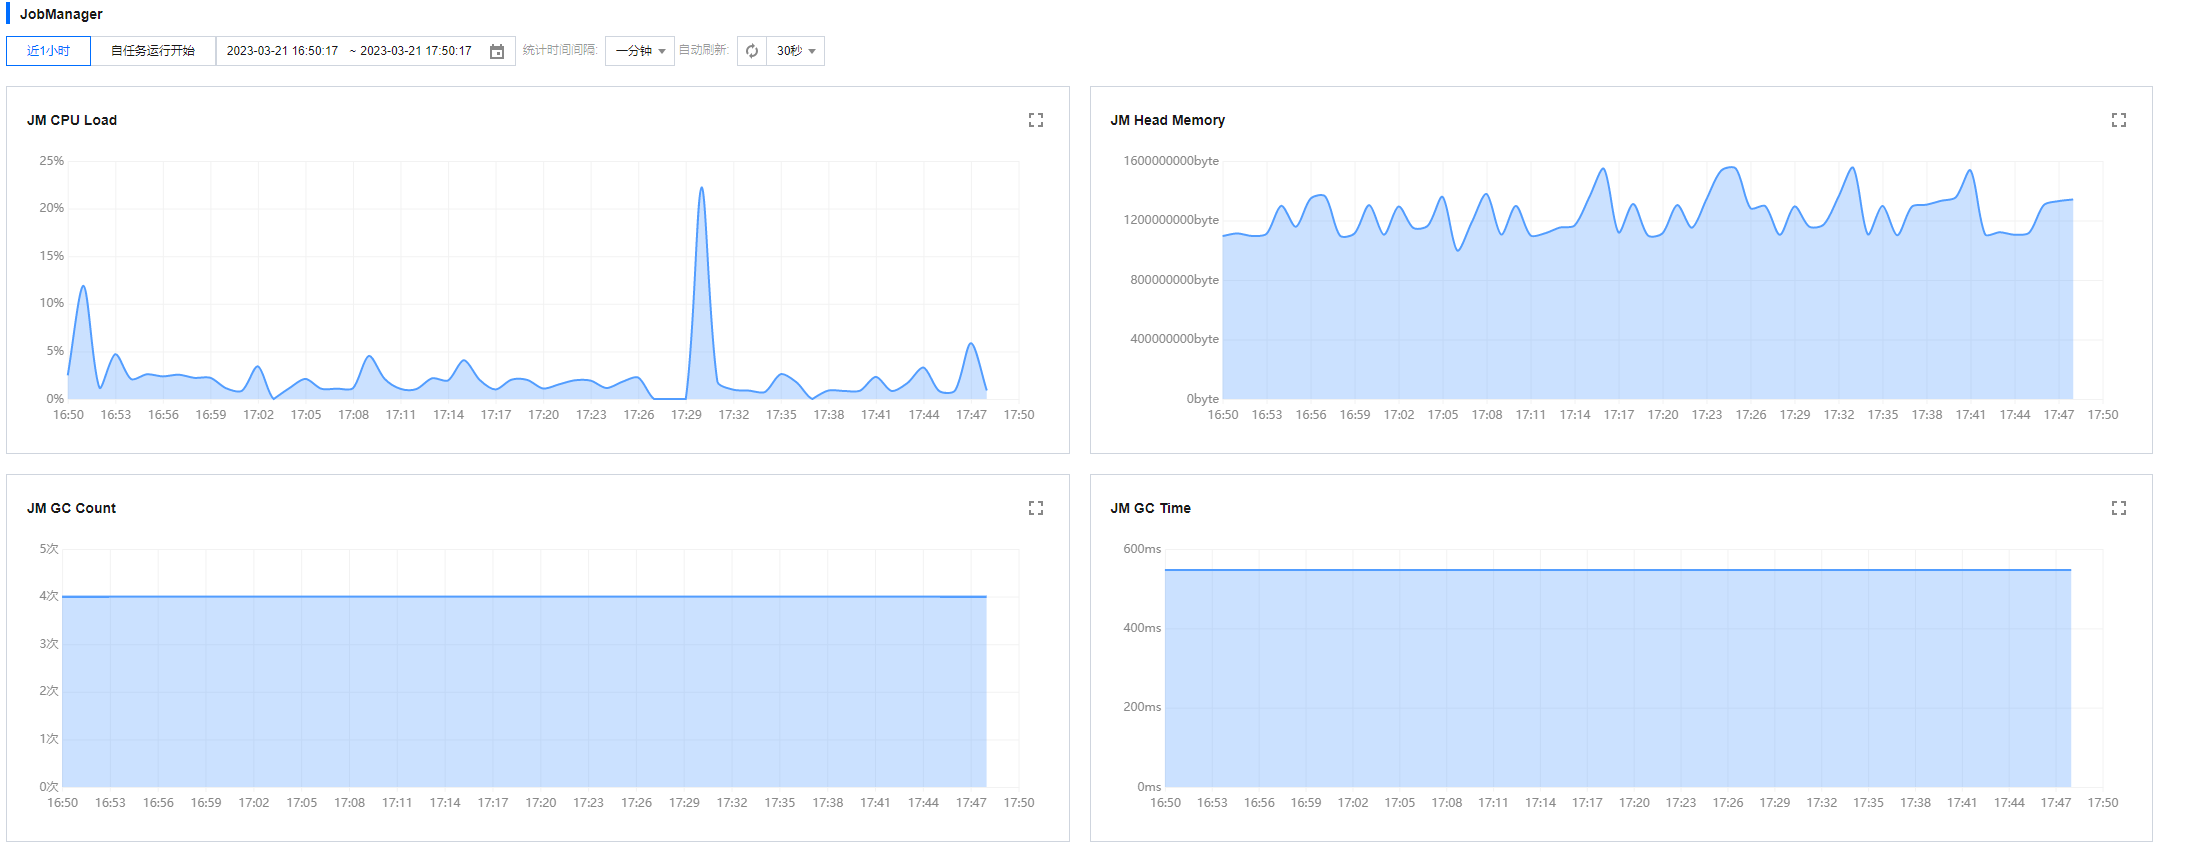Expand JM GC Count chart fullscreen

tap(1036, 508)
